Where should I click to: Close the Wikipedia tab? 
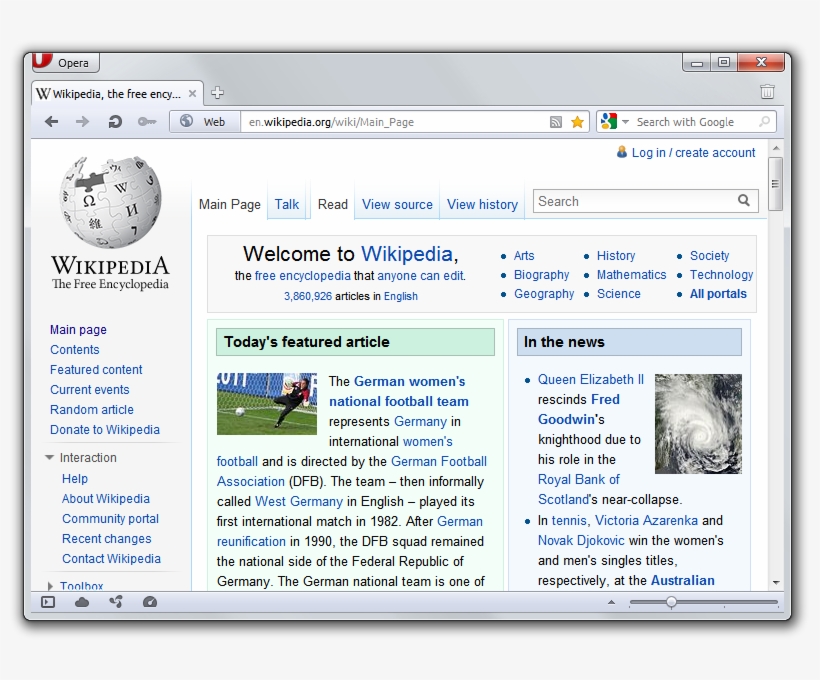(192, 94)
